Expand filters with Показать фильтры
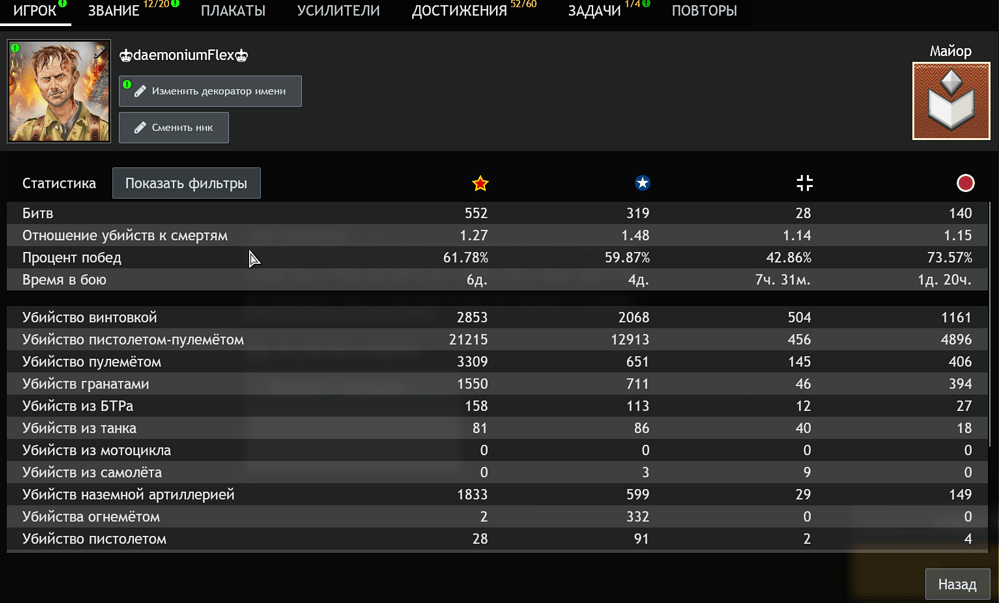The height and width of the screenshot is (603, 999). [x=186, y=183]
